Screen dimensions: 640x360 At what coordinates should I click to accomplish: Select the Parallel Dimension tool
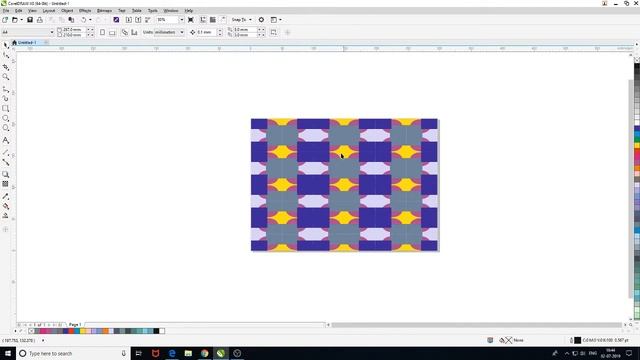pyautogui.click(x=6, y=152)
